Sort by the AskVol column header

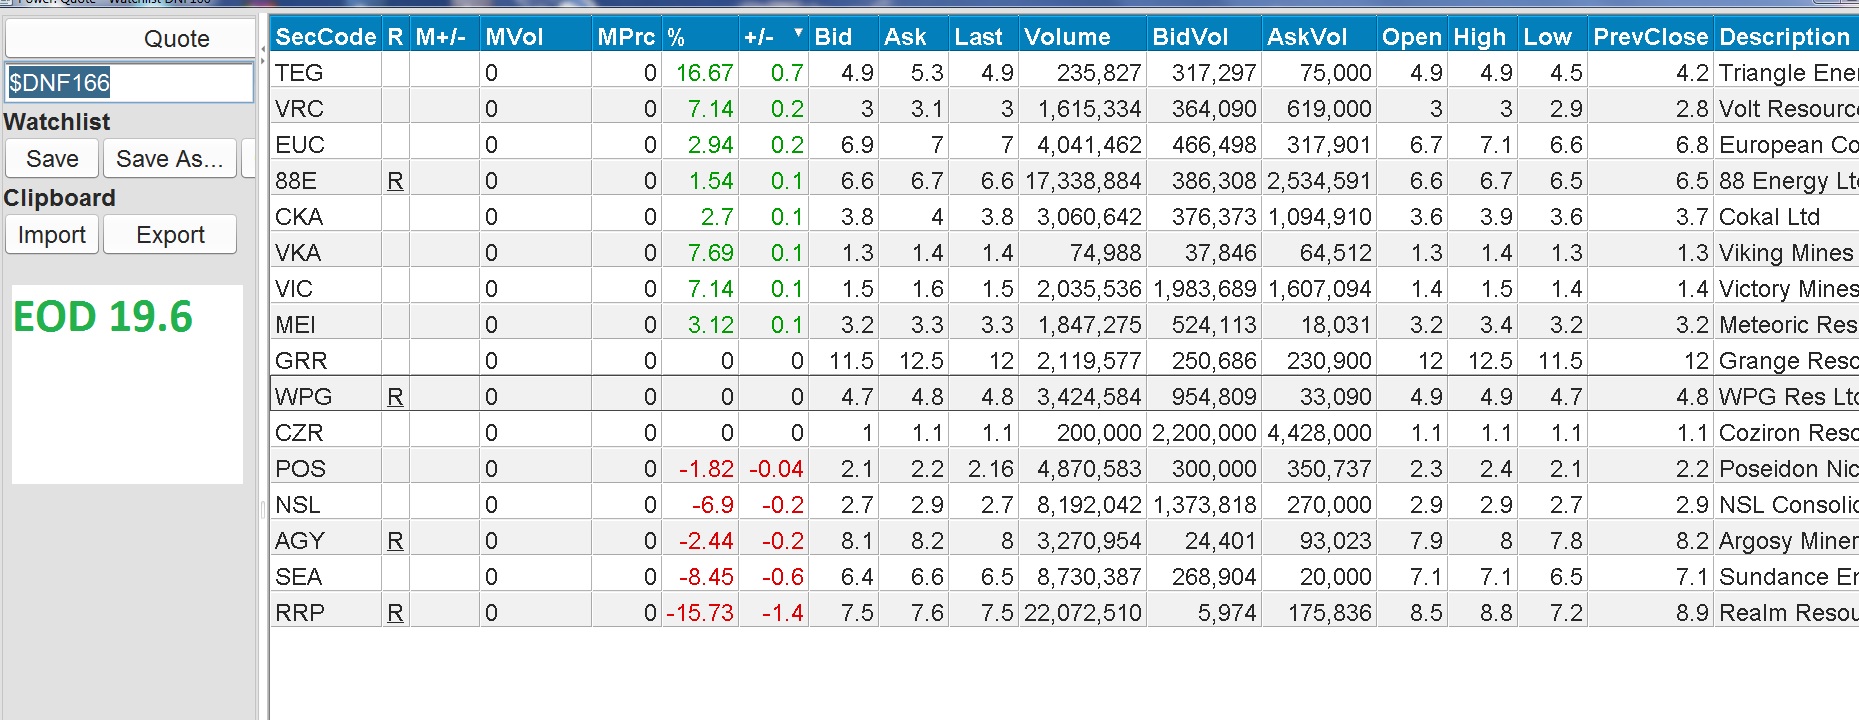[1319, 37]
